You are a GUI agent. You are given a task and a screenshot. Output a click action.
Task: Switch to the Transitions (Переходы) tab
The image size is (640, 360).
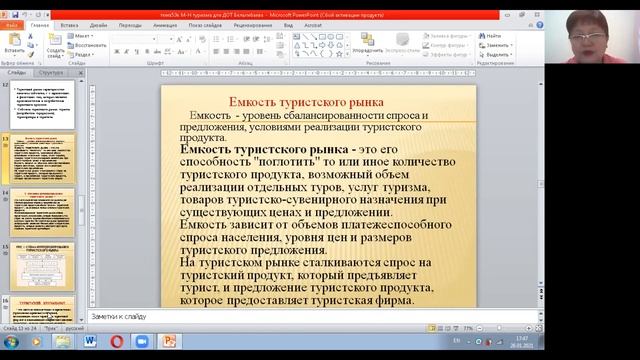(x=130, y=25)
